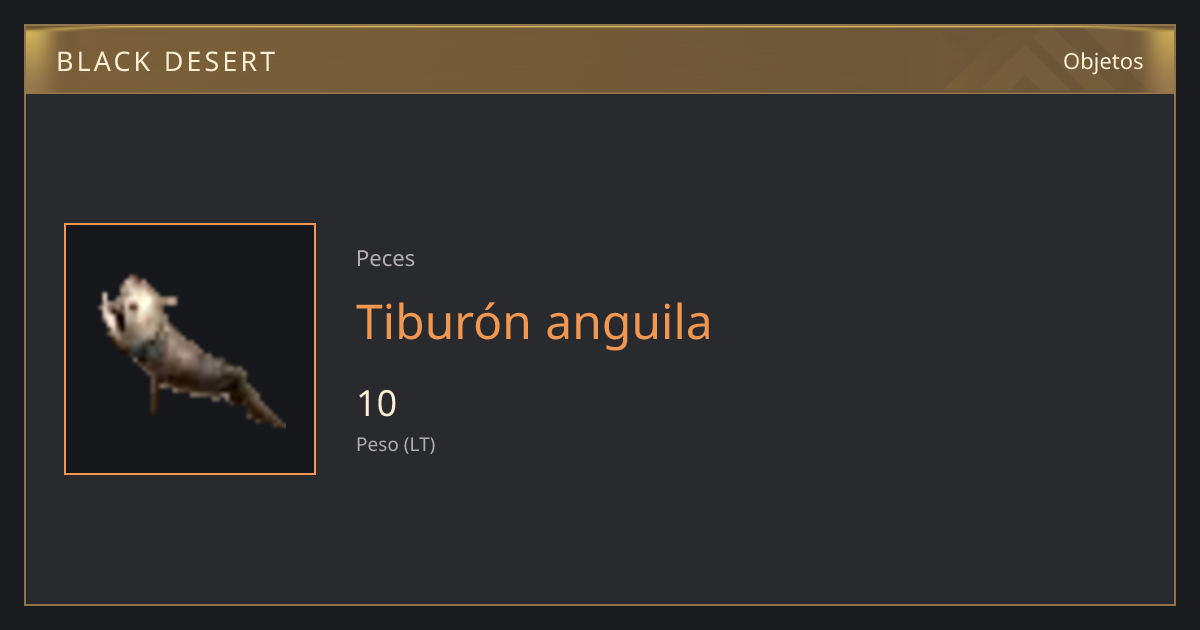Select the word BLACK in the header
Viewport: 1200px width, 630px height.
[x=102, y=62]
